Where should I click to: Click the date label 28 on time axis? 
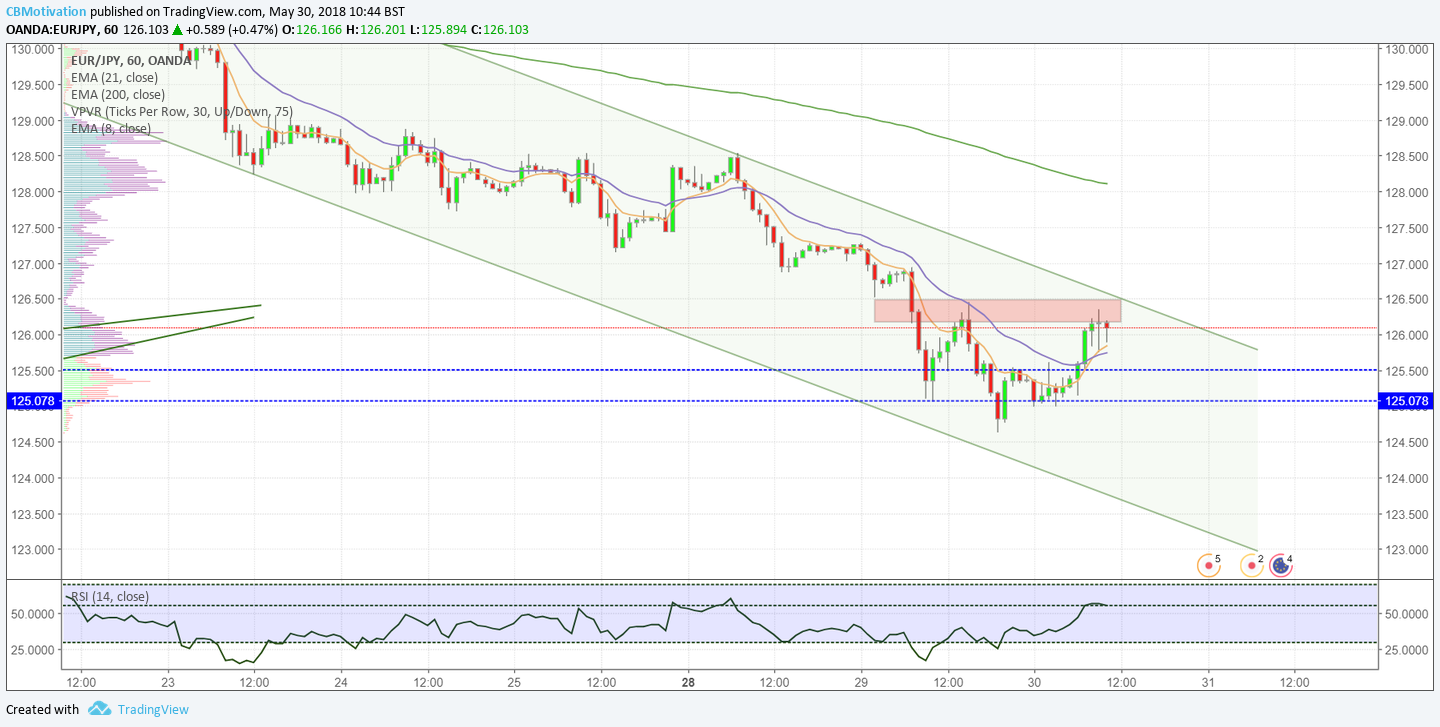(688, 683)
